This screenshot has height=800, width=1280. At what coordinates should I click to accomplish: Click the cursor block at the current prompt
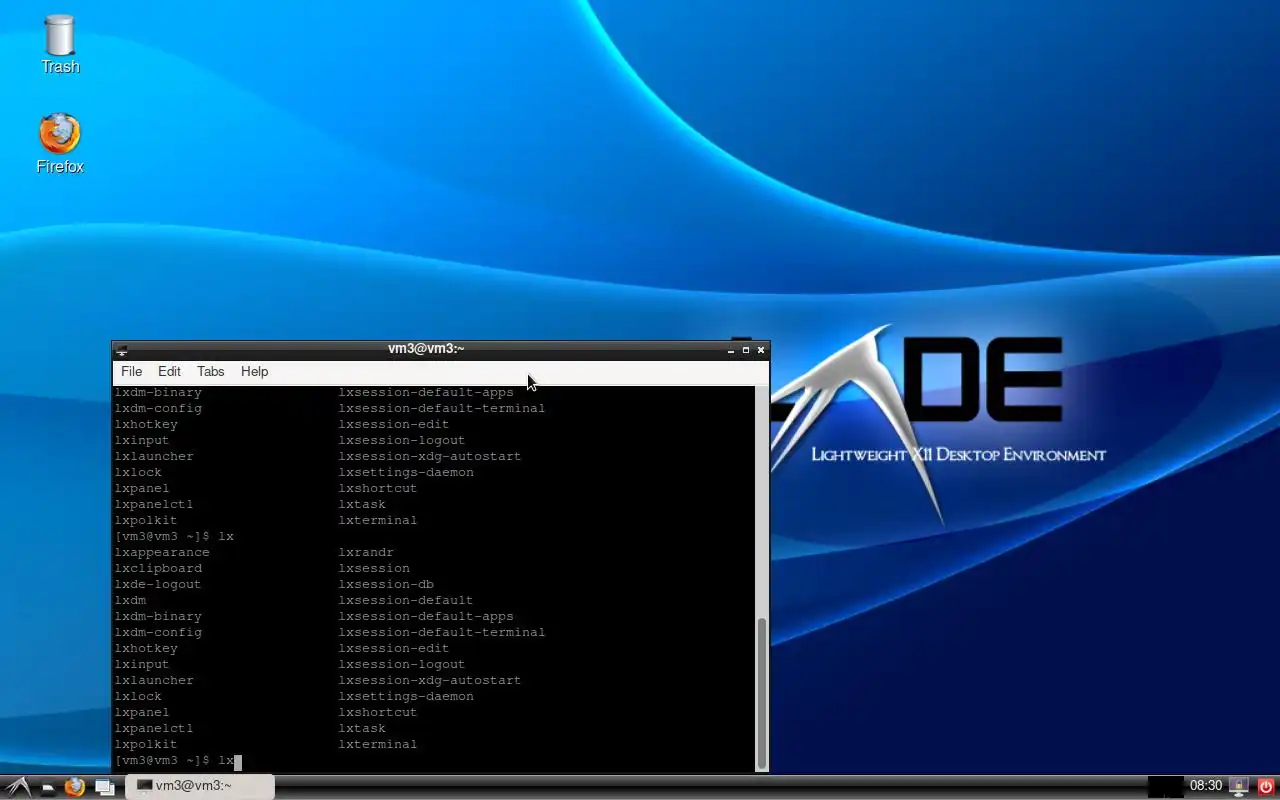pyautogui.click(x=238, y=761)
